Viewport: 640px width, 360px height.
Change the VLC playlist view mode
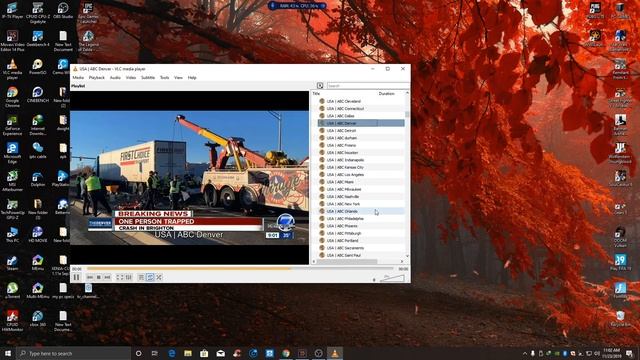pos(320,86)
